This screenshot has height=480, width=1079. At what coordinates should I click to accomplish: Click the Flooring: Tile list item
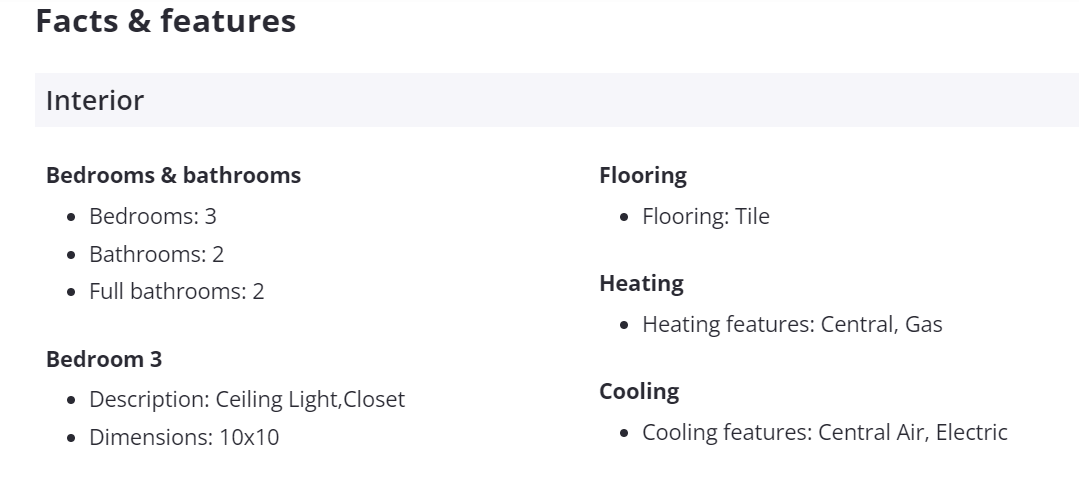pos(705,216)
